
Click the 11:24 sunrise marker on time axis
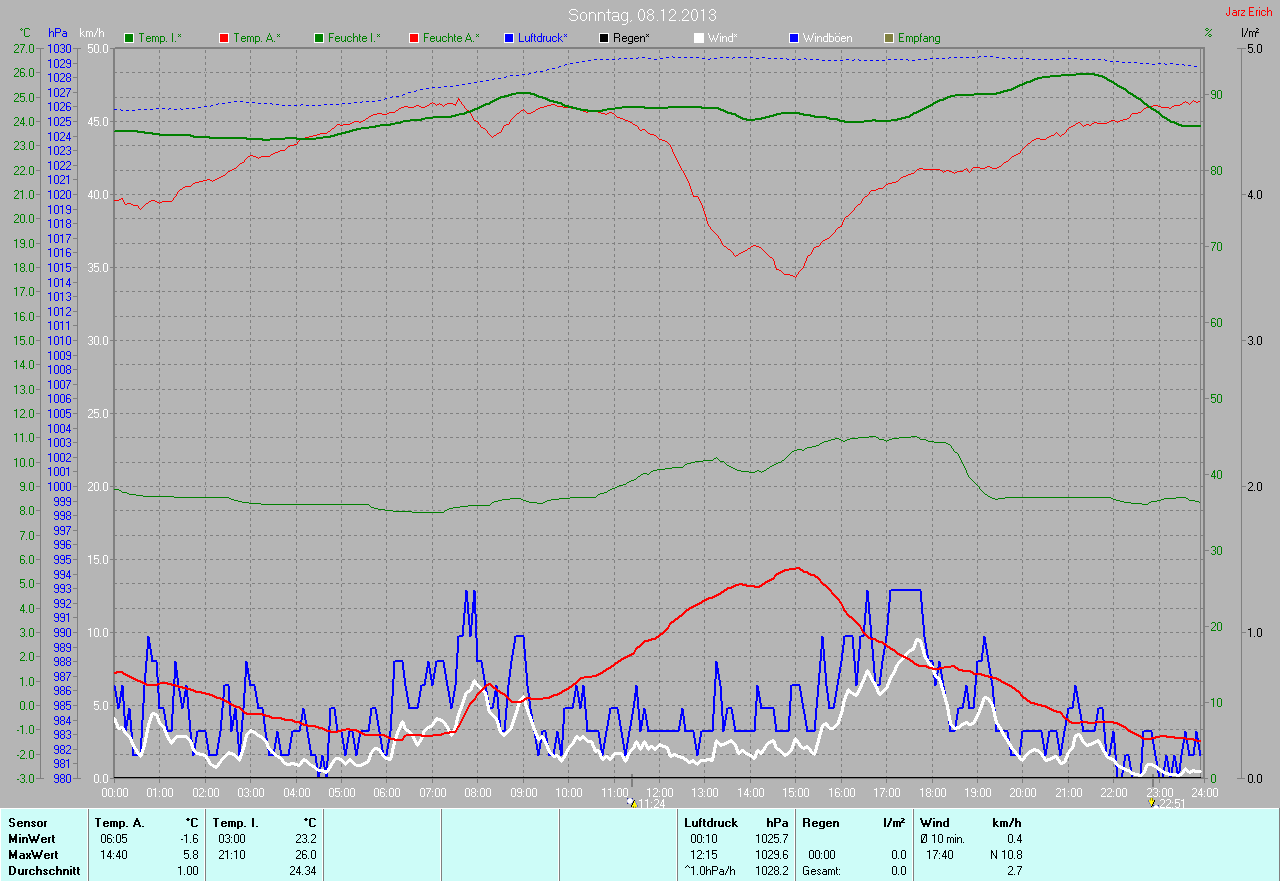(x=648, y=803)
